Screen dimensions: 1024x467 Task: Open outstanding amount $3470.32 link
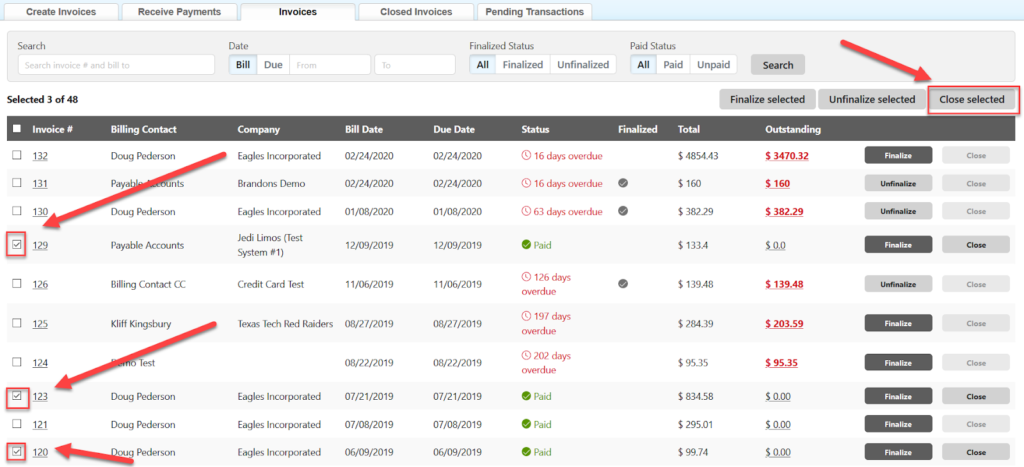[786, 156]
